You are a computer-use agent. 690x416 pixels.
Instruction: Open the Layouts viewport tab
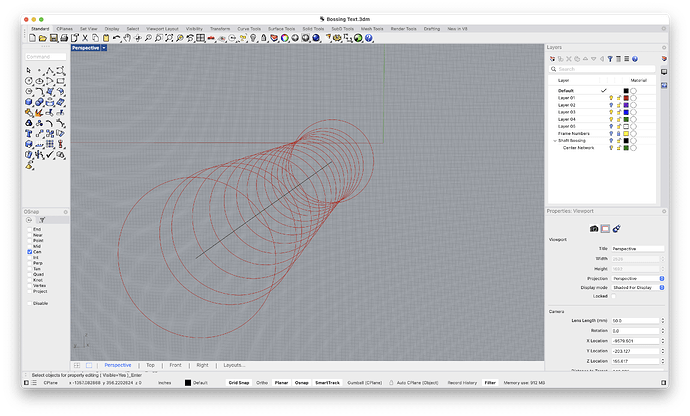click(234, 365)
